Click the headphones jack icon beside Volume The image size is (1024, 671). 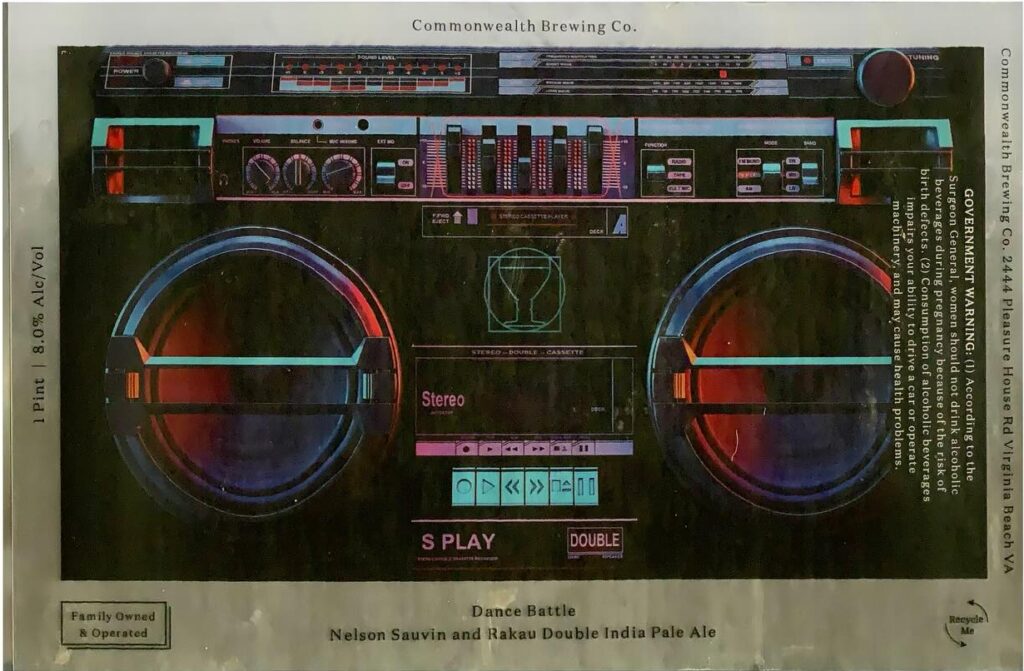coord(224,178)
